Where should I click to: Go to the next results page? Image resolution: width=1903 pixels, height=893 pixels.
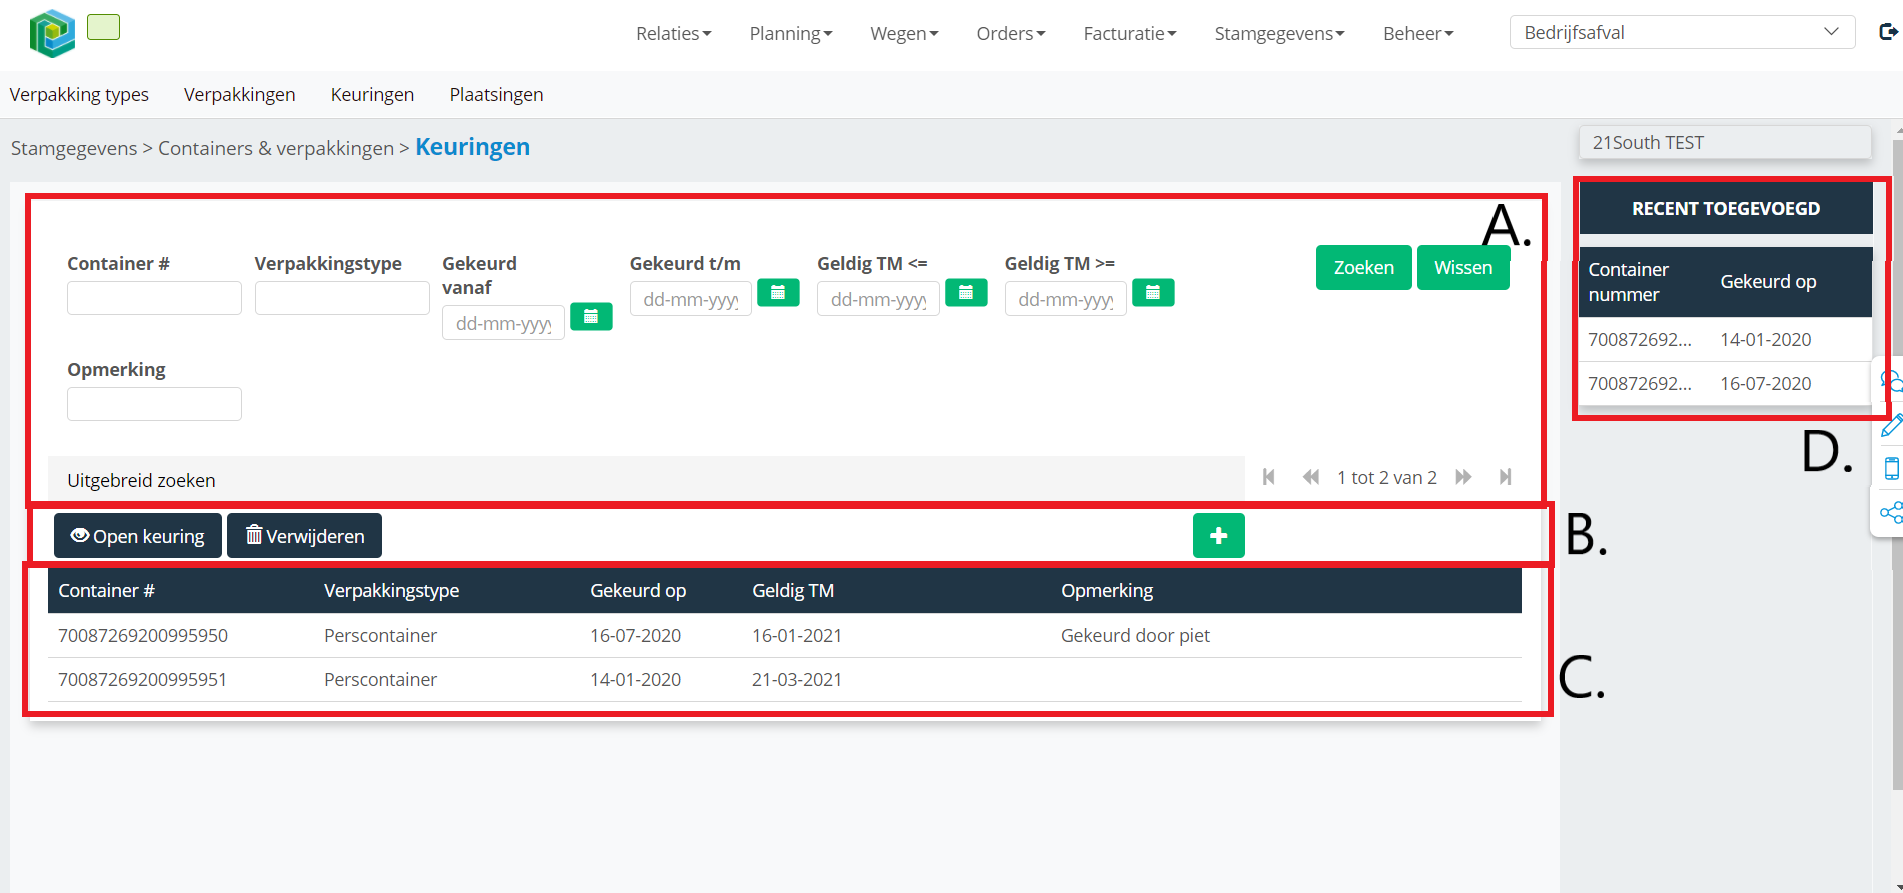(x=1463, y=477)
